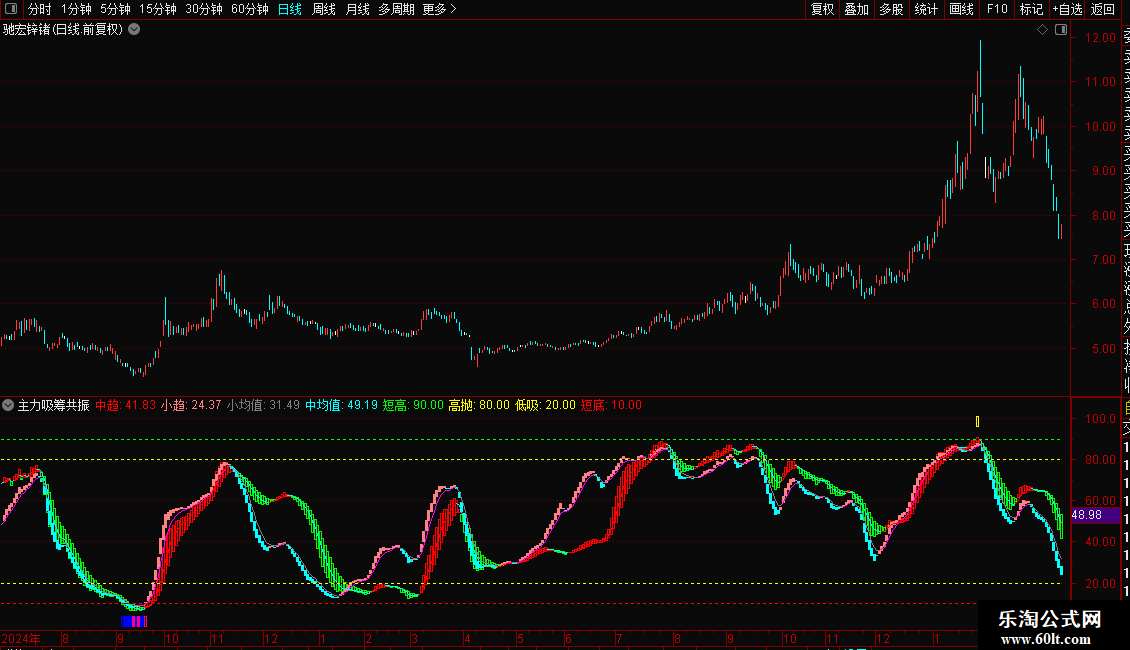The image size is (1130, 650).
Task: Select the 1分钟 period
Action: pyautogui.click(x=76, y=9)
